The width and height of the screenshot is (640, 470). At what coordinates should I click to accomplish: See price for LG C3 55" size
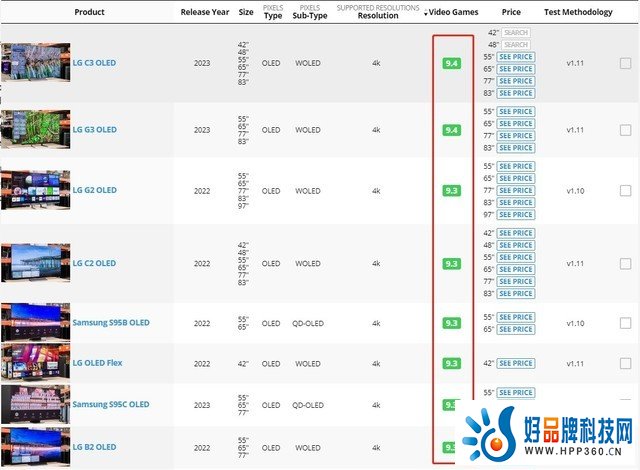516,57
